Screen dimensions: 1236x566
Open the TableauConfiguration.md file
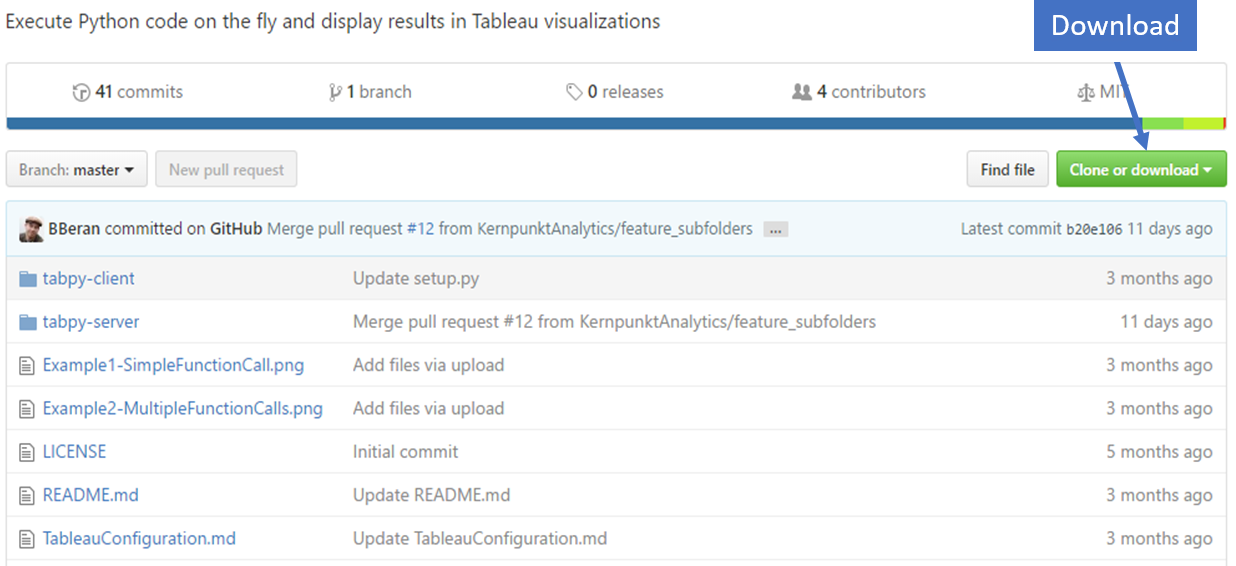click(x=139, y=538)
